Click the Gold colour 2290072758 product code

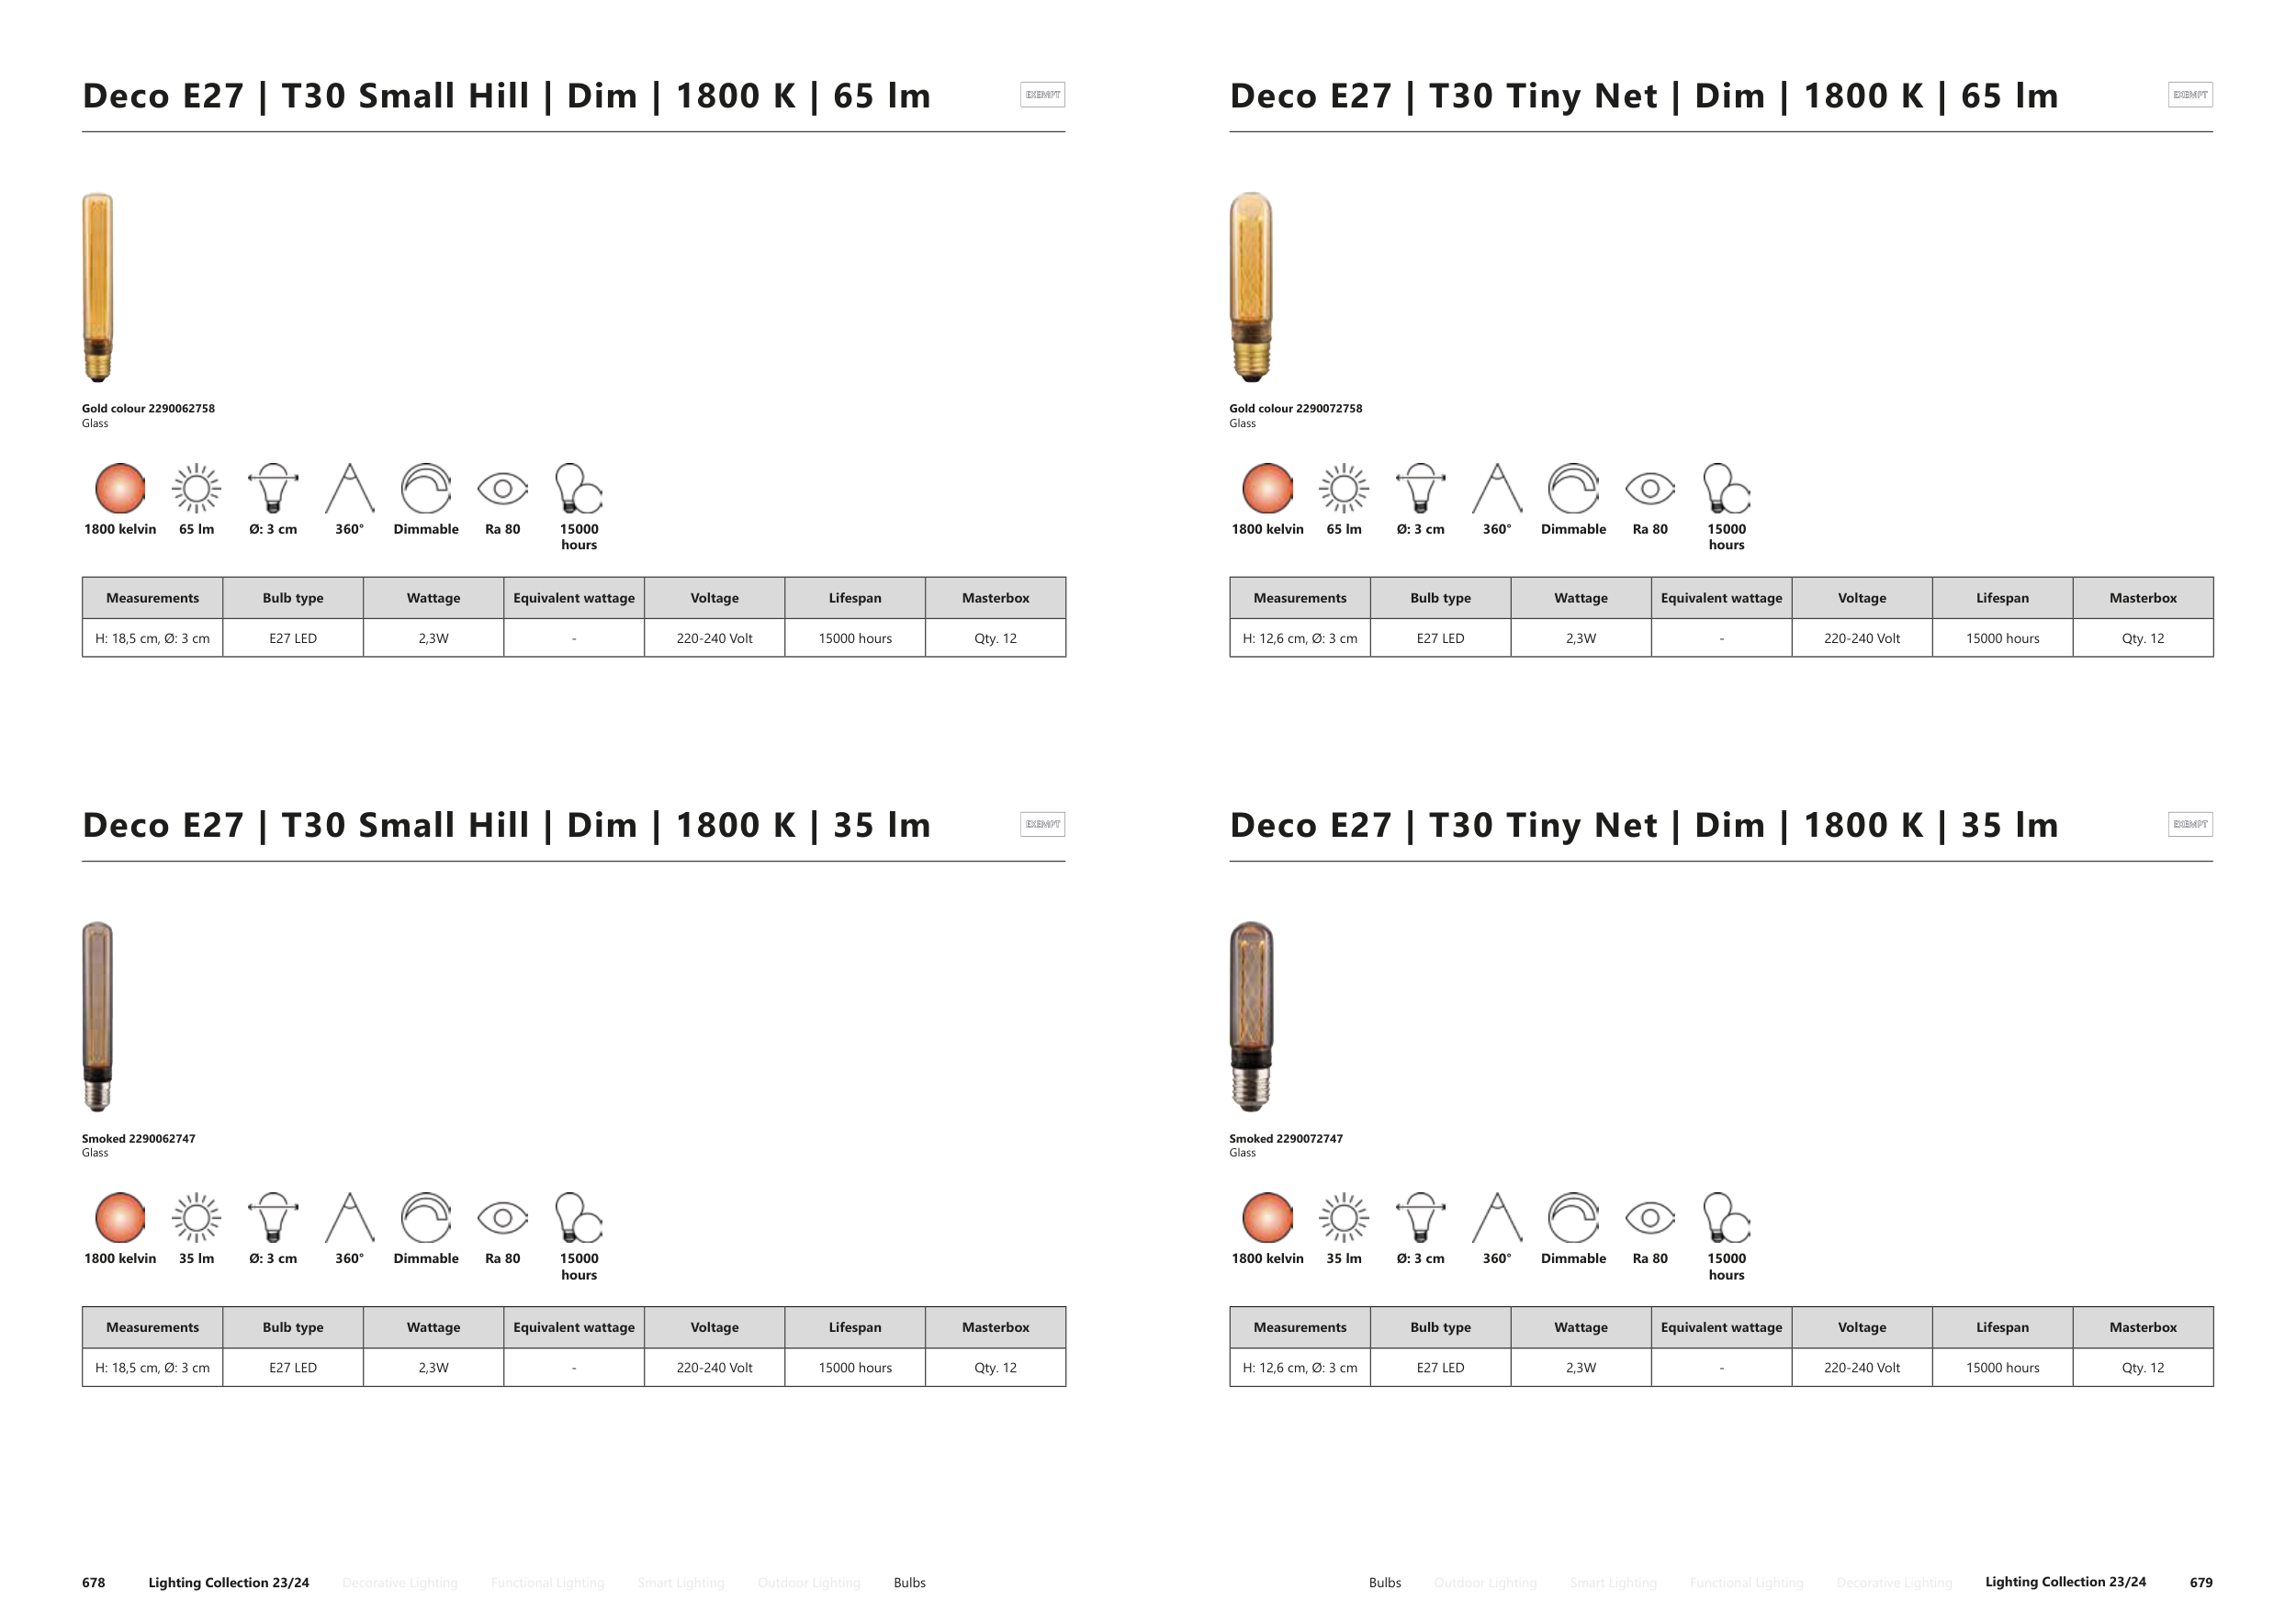click(1295, 408)
